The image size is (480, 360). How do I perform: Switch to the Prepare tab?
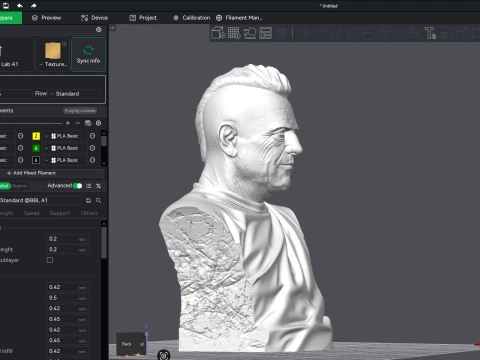[x=11, y=18]
